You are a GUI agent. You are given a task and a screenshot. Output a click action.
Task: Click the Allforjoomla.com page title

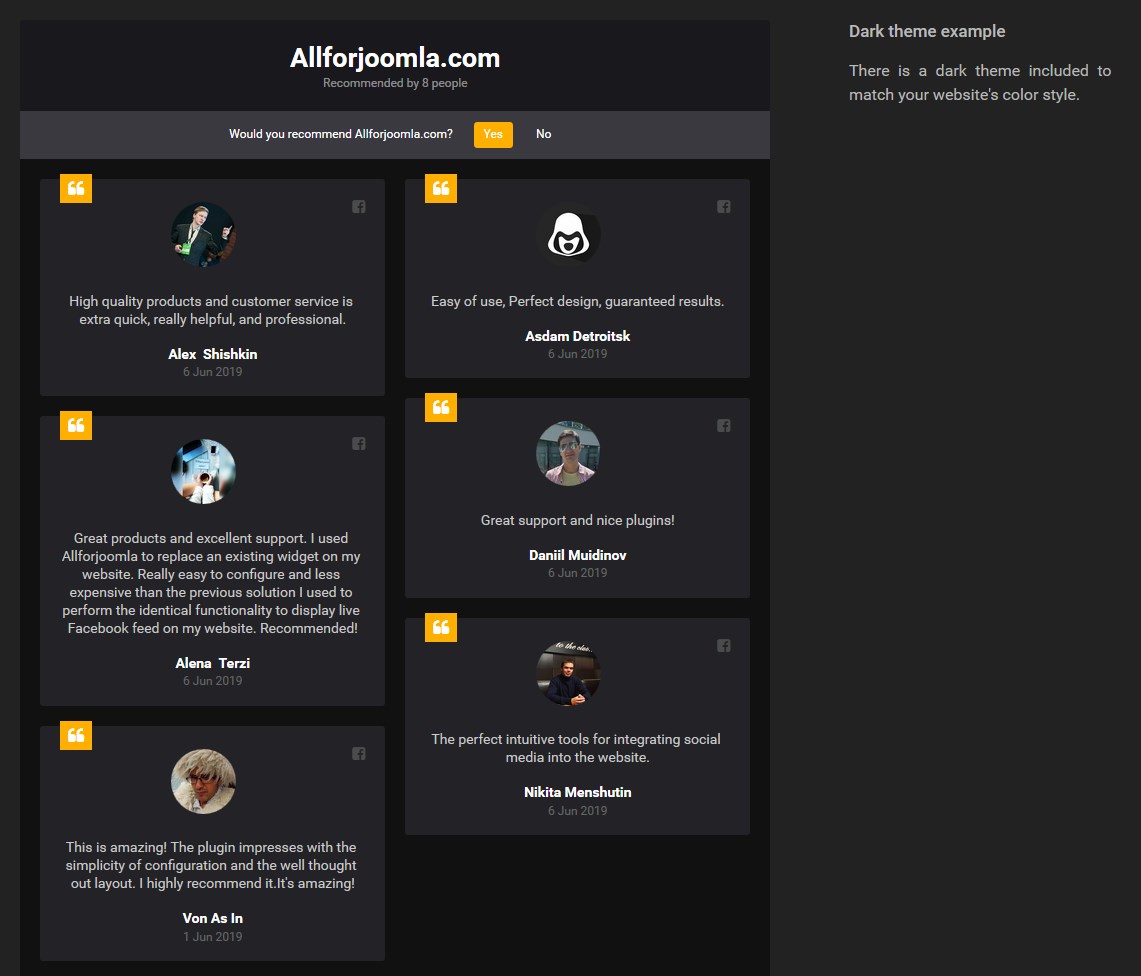tap(395, 58)
